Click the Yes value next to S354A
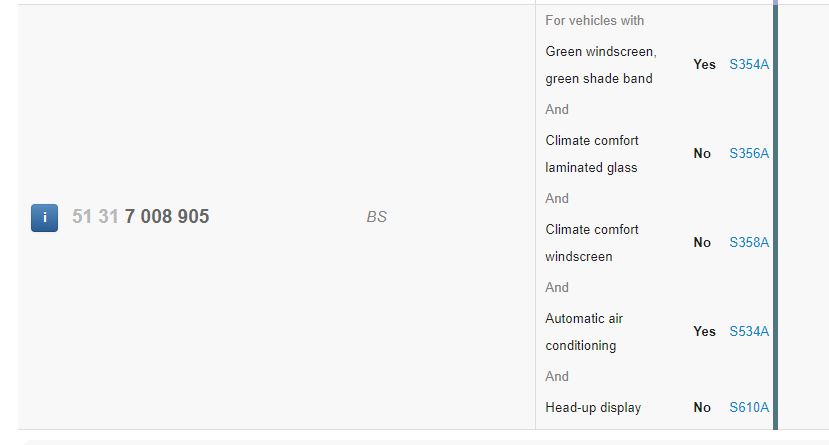Image resolution: width=829 pixels, height=445 pixels. 704,64
